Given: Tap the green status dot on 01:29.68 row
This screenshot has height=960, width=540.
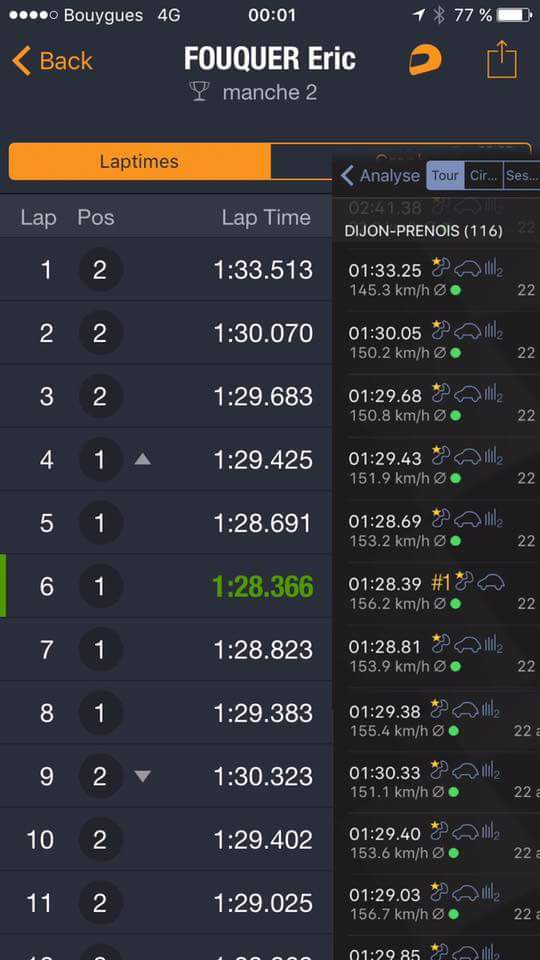Looking at the screenshot, I should [456, 415].
